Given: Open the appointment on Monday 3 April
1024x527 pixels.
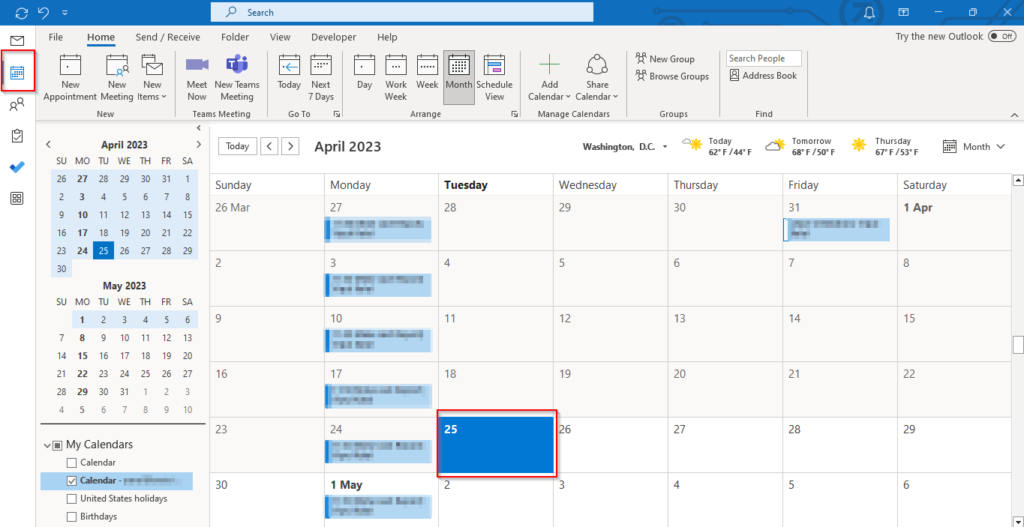Looking at the screenshot, I should point(379,285).
